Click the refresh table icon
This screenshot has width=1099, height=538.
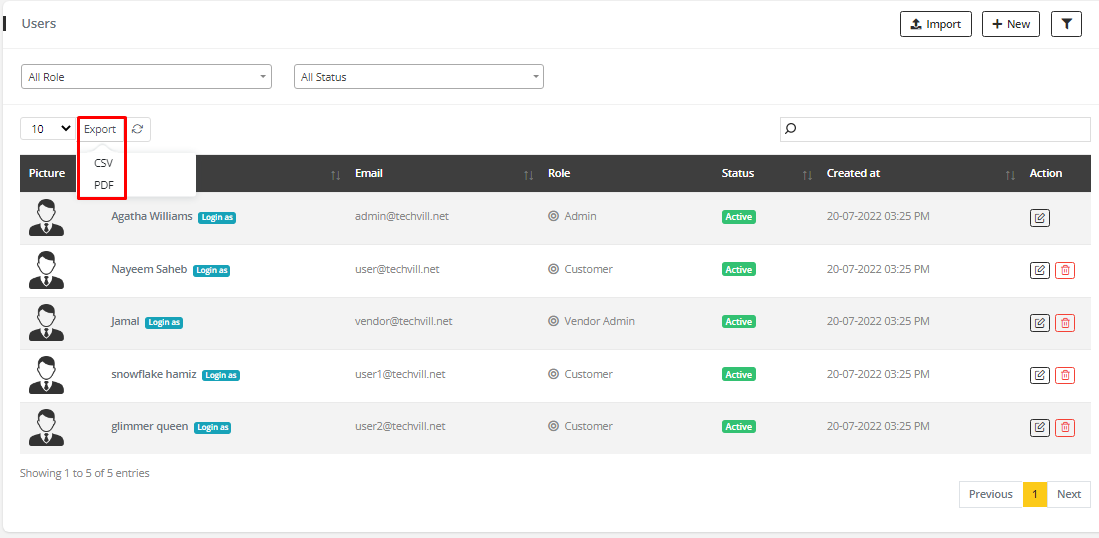(x=138, y=129)
